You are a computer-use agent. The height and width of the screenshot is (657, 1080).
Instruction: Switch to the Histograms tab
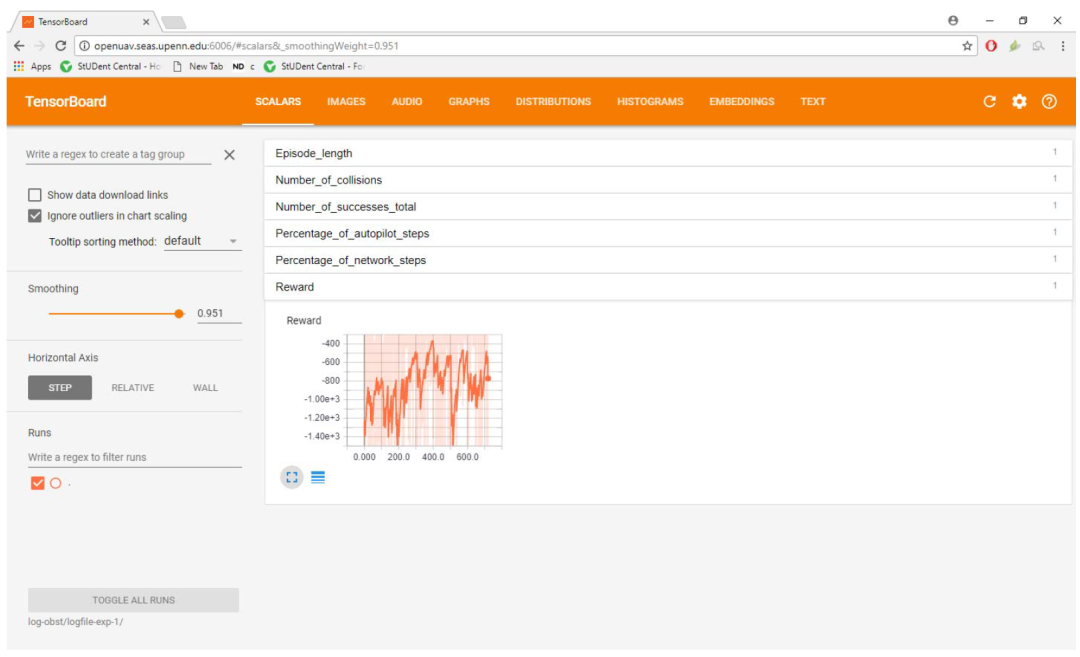tap(650, 102)
